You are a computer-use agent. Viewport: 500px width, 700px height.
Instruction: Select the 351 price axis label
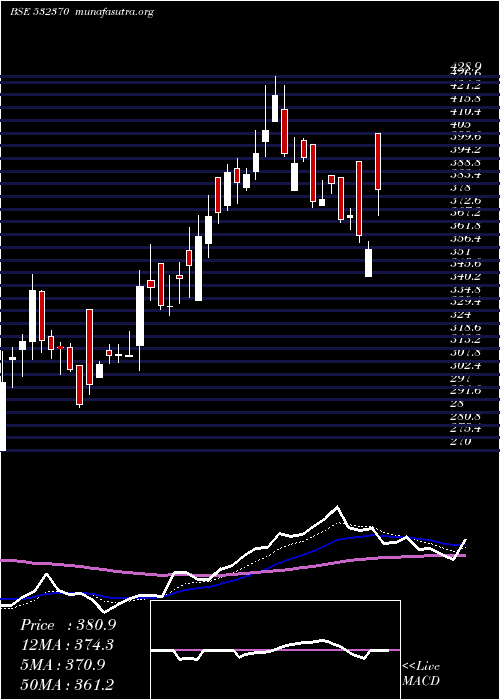(460, 251)
